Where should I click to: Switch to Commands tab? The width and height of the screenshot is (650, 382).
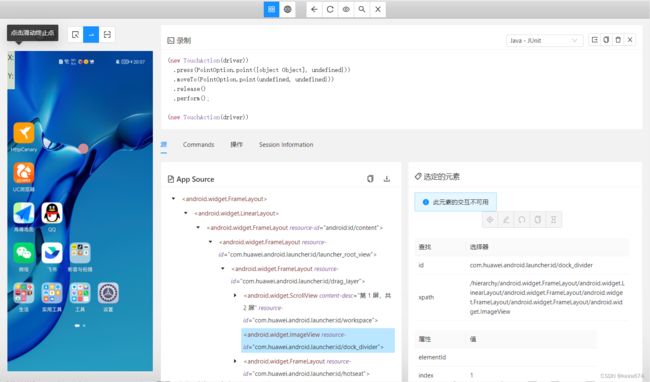[199, 145]
